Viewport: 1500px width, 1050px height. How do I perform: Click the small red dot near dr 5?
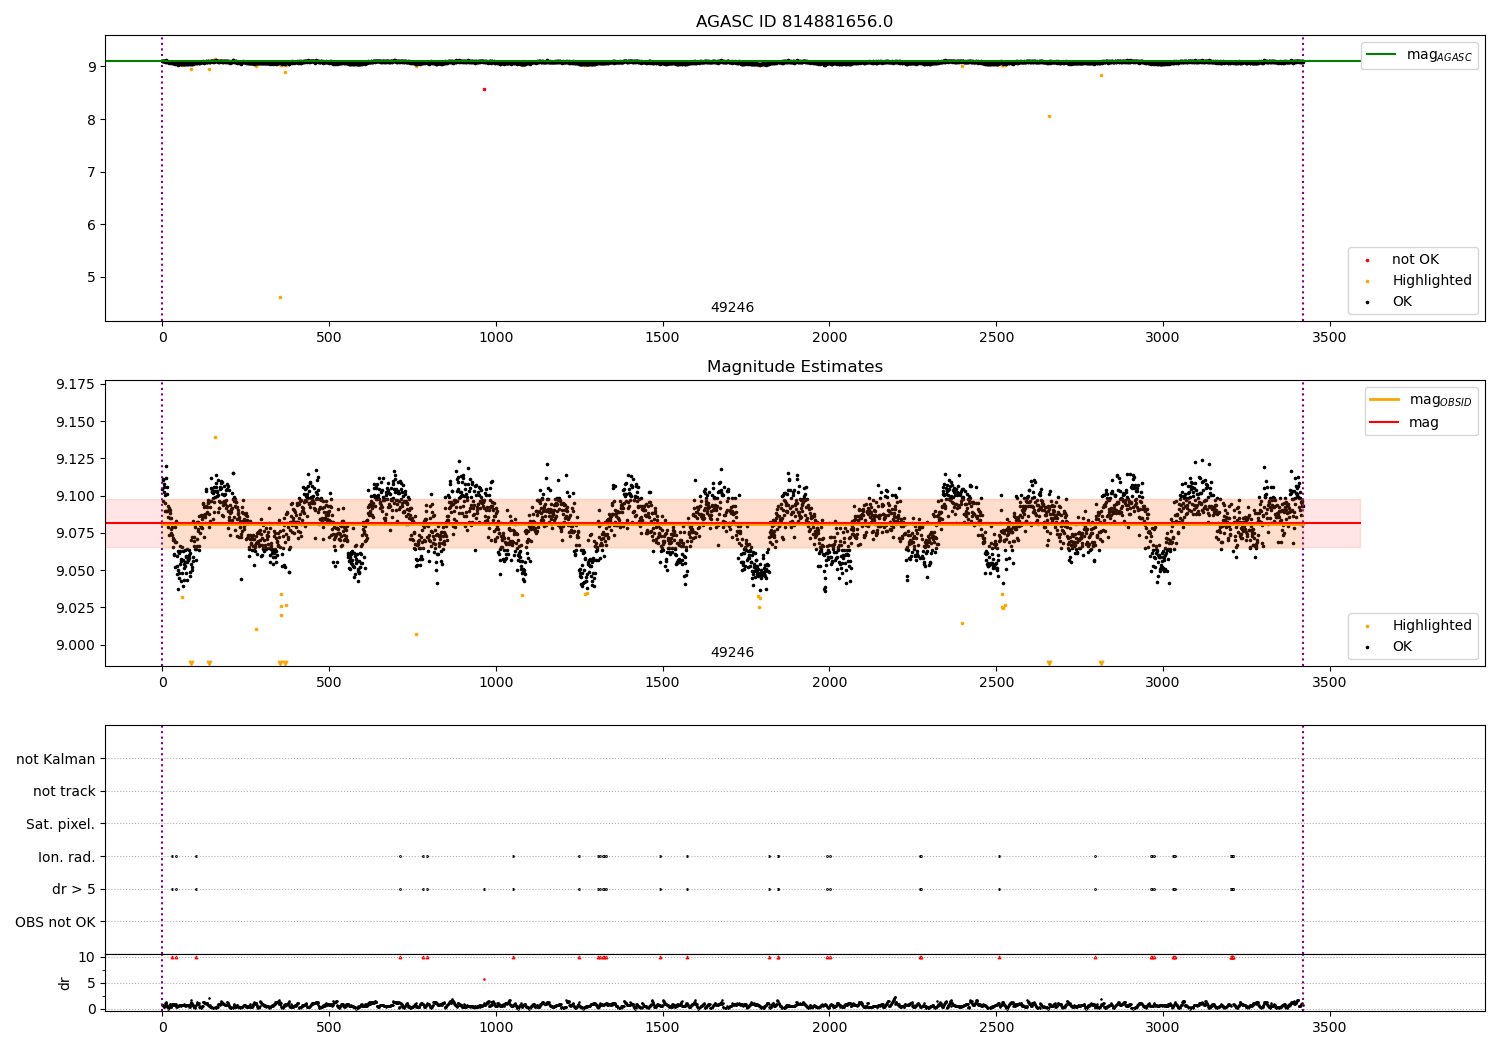pyautogui.click(x=484, y=979)
